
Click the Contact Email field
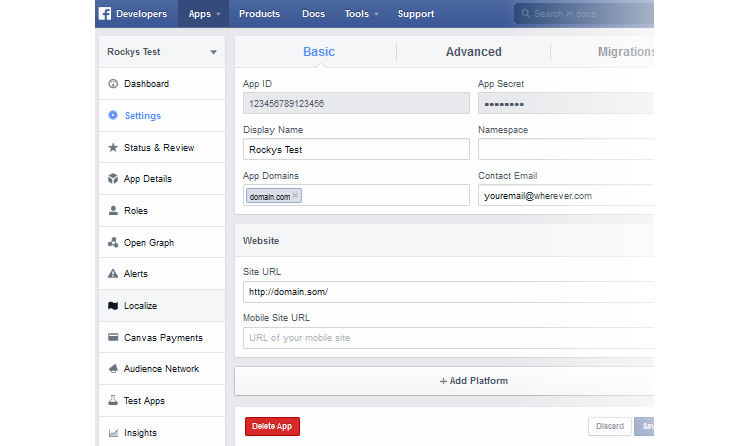click(x=566, y=195)
